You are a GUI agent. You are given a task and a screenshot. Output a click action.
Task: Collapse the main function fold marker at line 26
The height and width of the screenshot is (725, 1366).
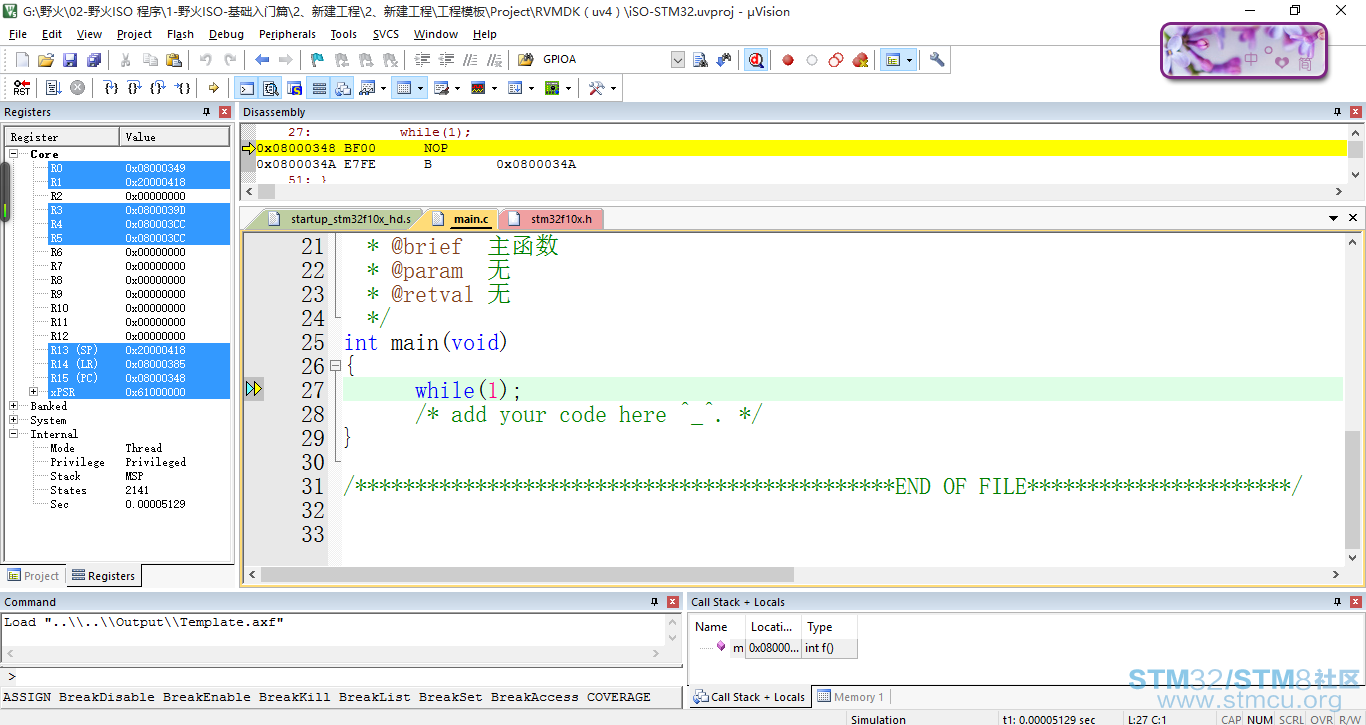pyautogui.click(x=335, y=366)
